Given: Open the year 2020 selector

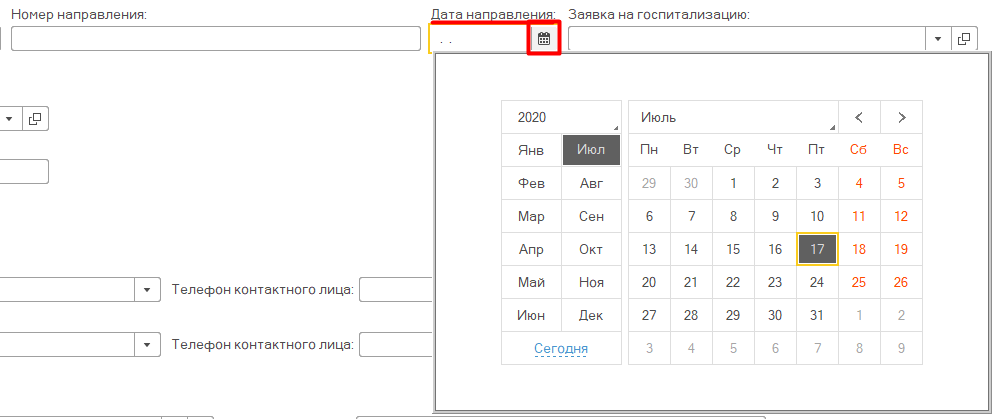Looking at the screenshot, I should (x=560, y=117).
